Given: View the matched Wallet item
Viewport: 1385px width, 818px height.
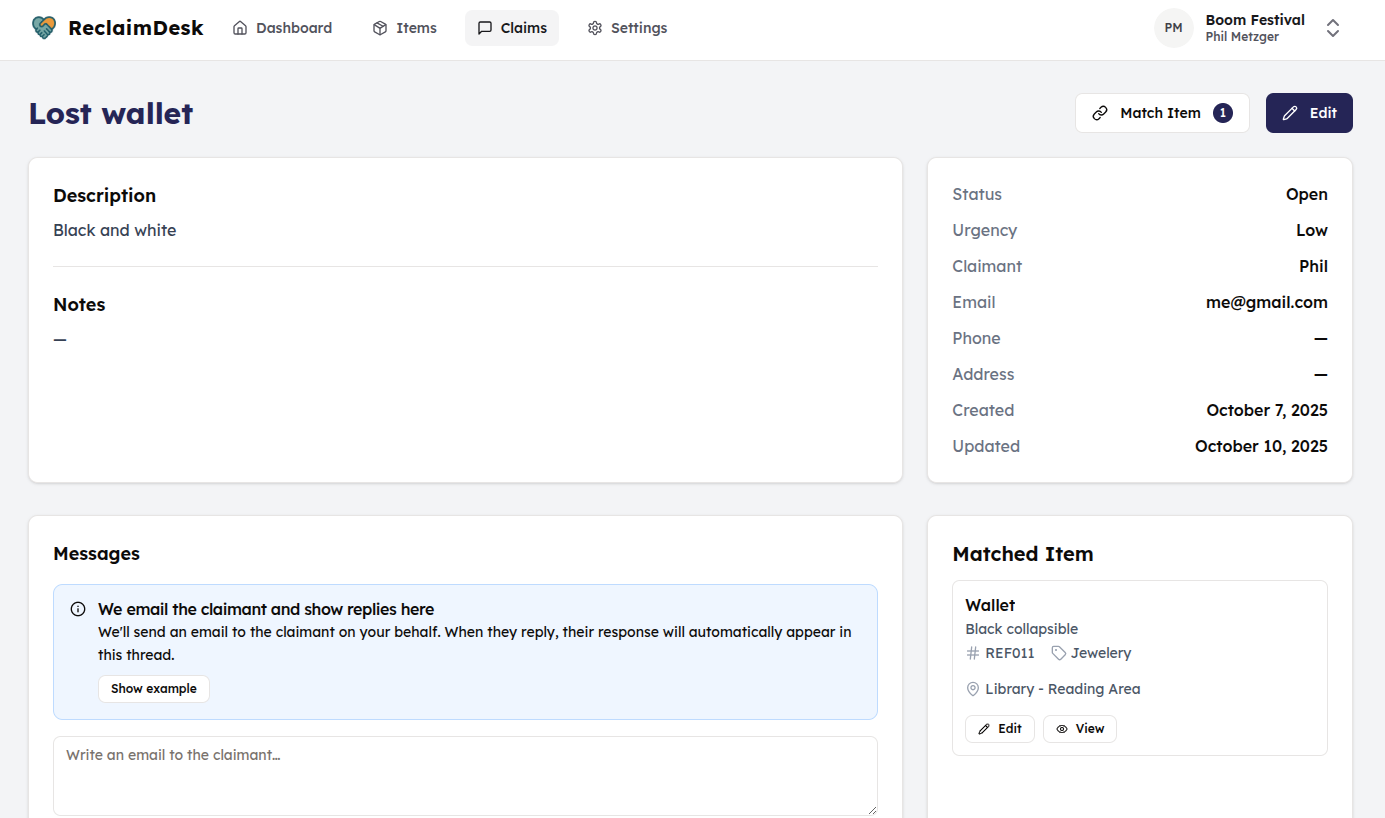Looking at the screenshot, I should click(1079, 728).
